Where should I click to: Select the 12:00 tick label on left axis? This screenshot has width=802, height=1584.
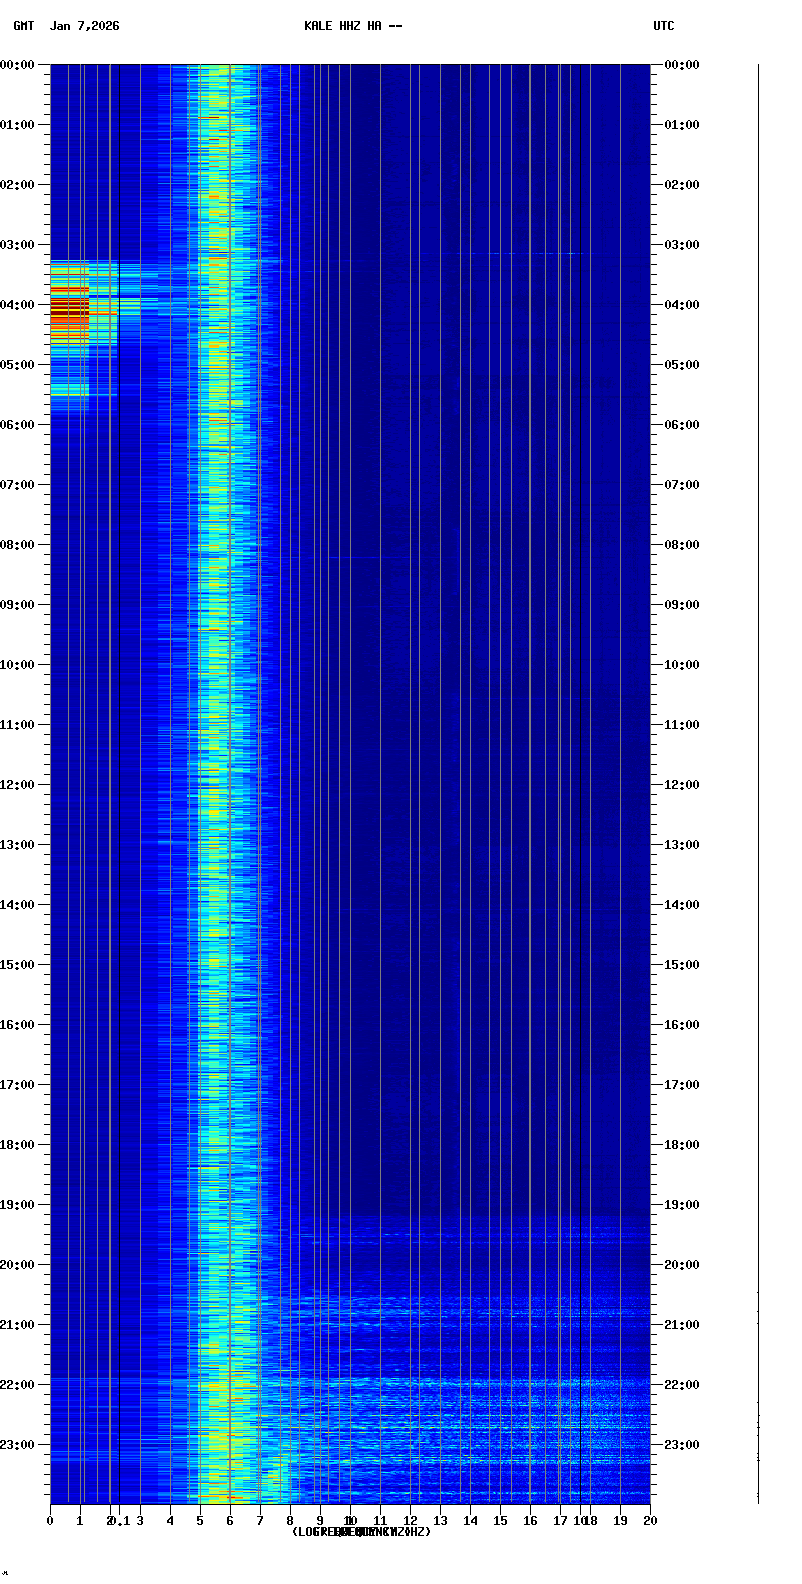[x=18, y=785]
